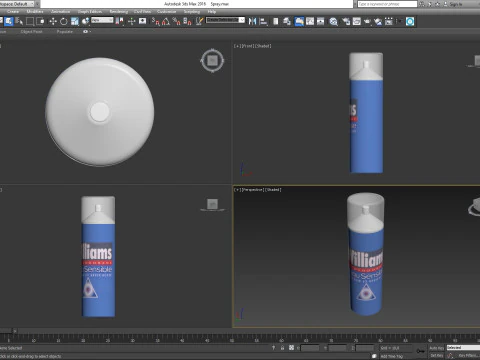This screenshot has height=360, width=480.
Task: Toggle 3D Snaps
Action: [155, 21]
